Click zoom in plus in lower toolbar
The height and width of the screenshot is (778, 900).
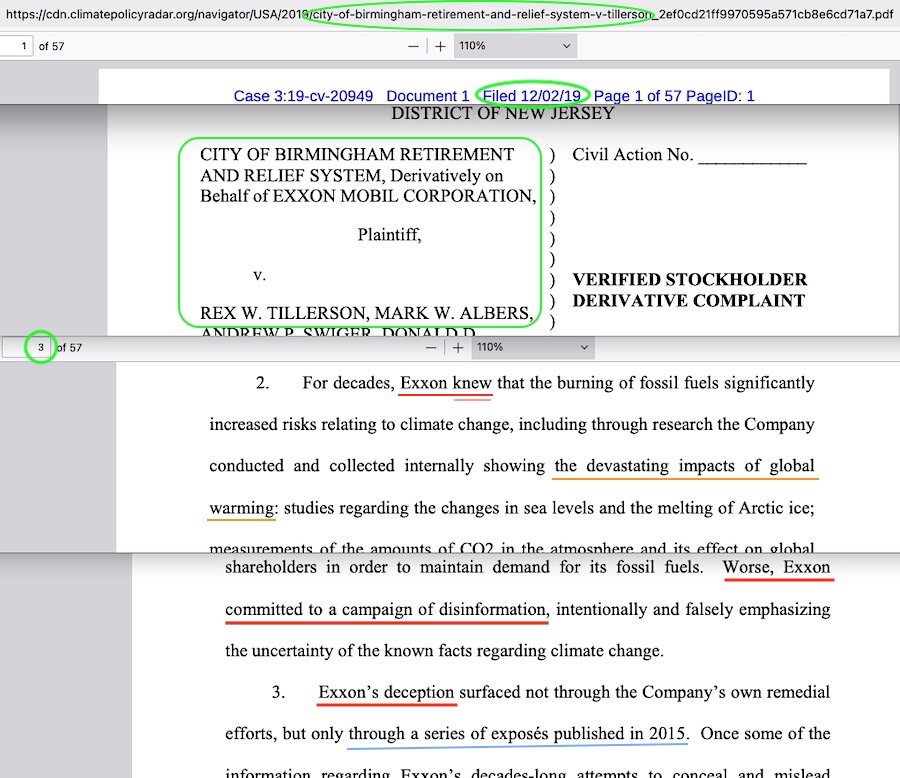point(458,348)
